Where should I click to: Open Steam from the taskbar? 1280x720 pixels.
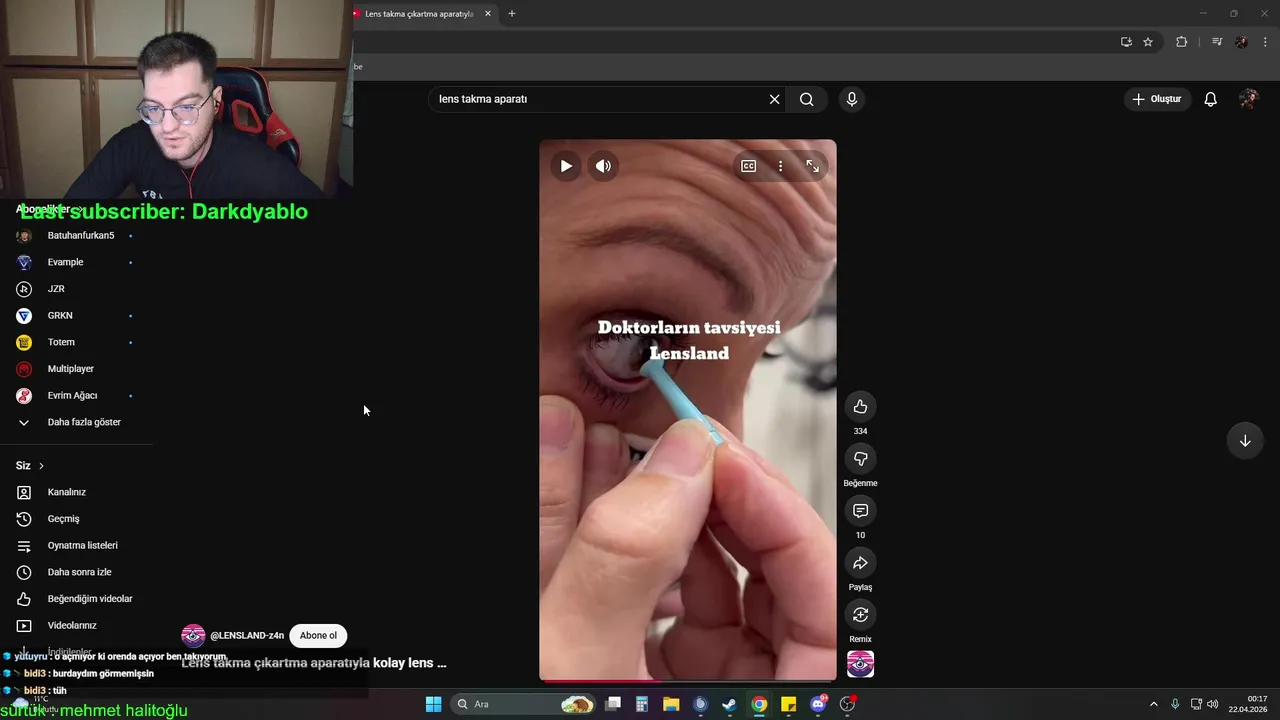[730, 704]
